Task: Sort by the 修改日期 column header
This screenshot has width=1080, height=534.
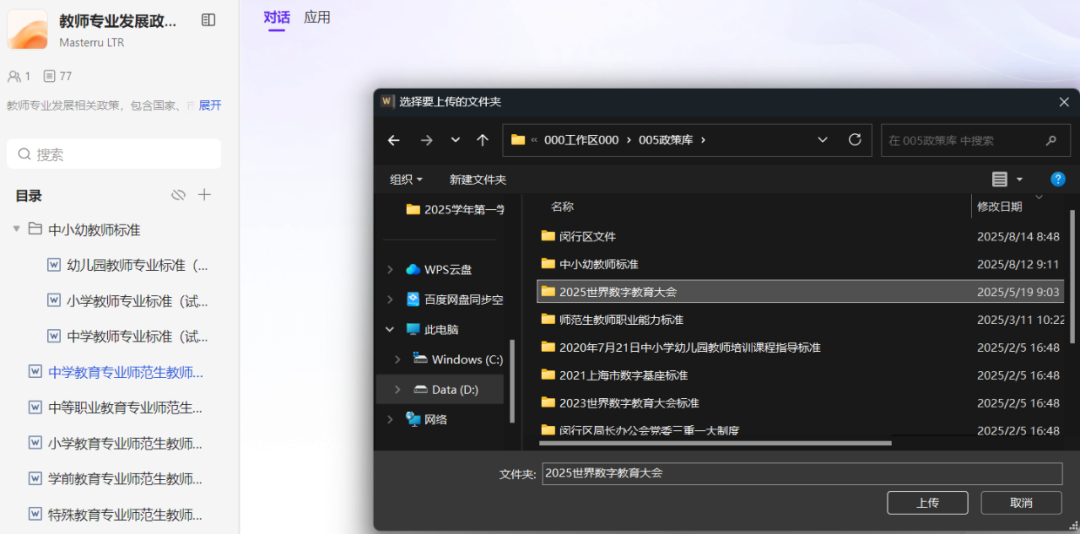Action: (x=999, y=206)
